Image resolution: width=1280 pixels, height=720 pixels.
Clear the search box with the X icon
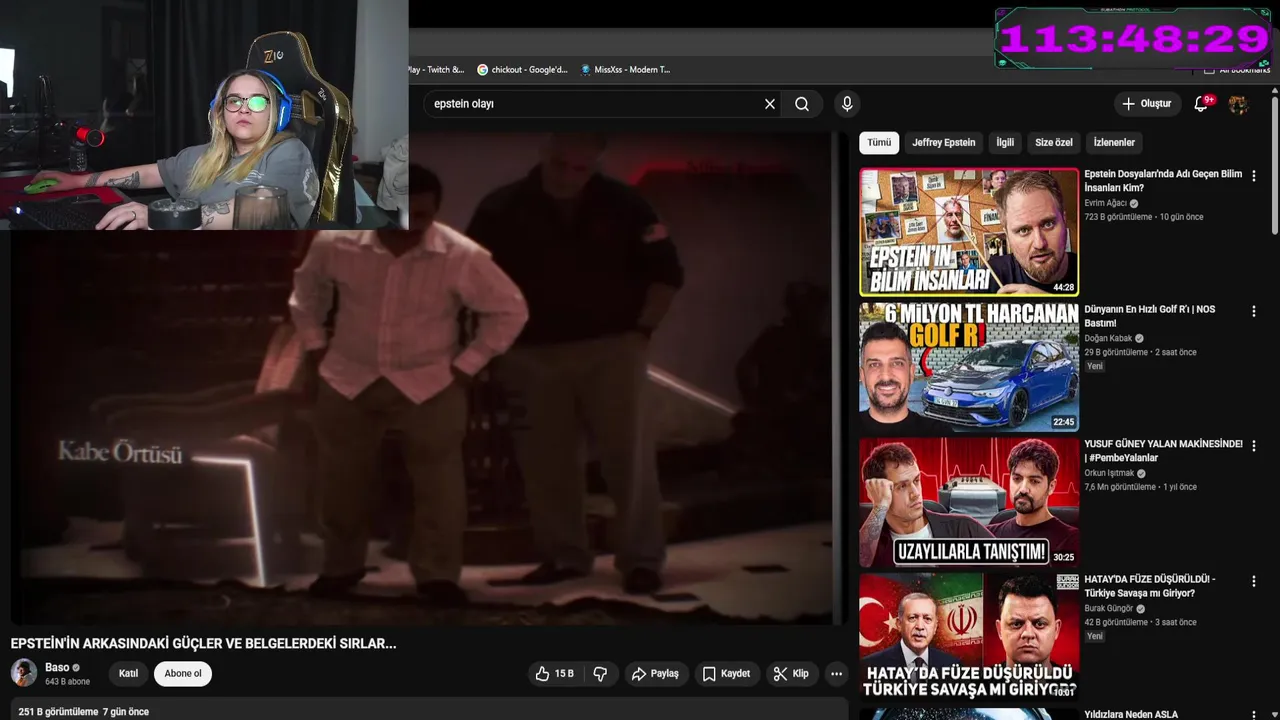[x=770, y=104]
